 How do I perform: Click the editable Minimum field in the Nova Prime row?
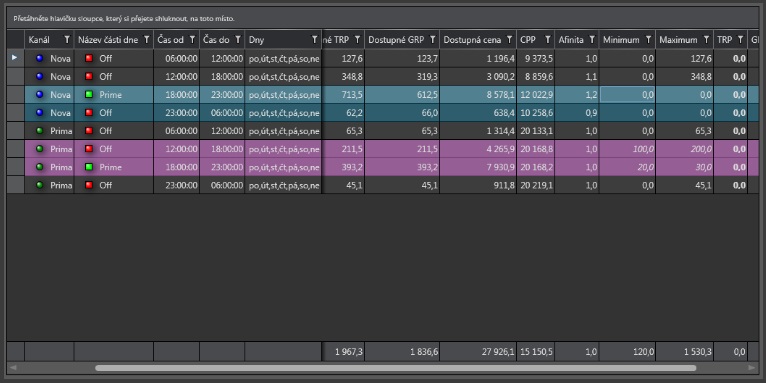627,95
